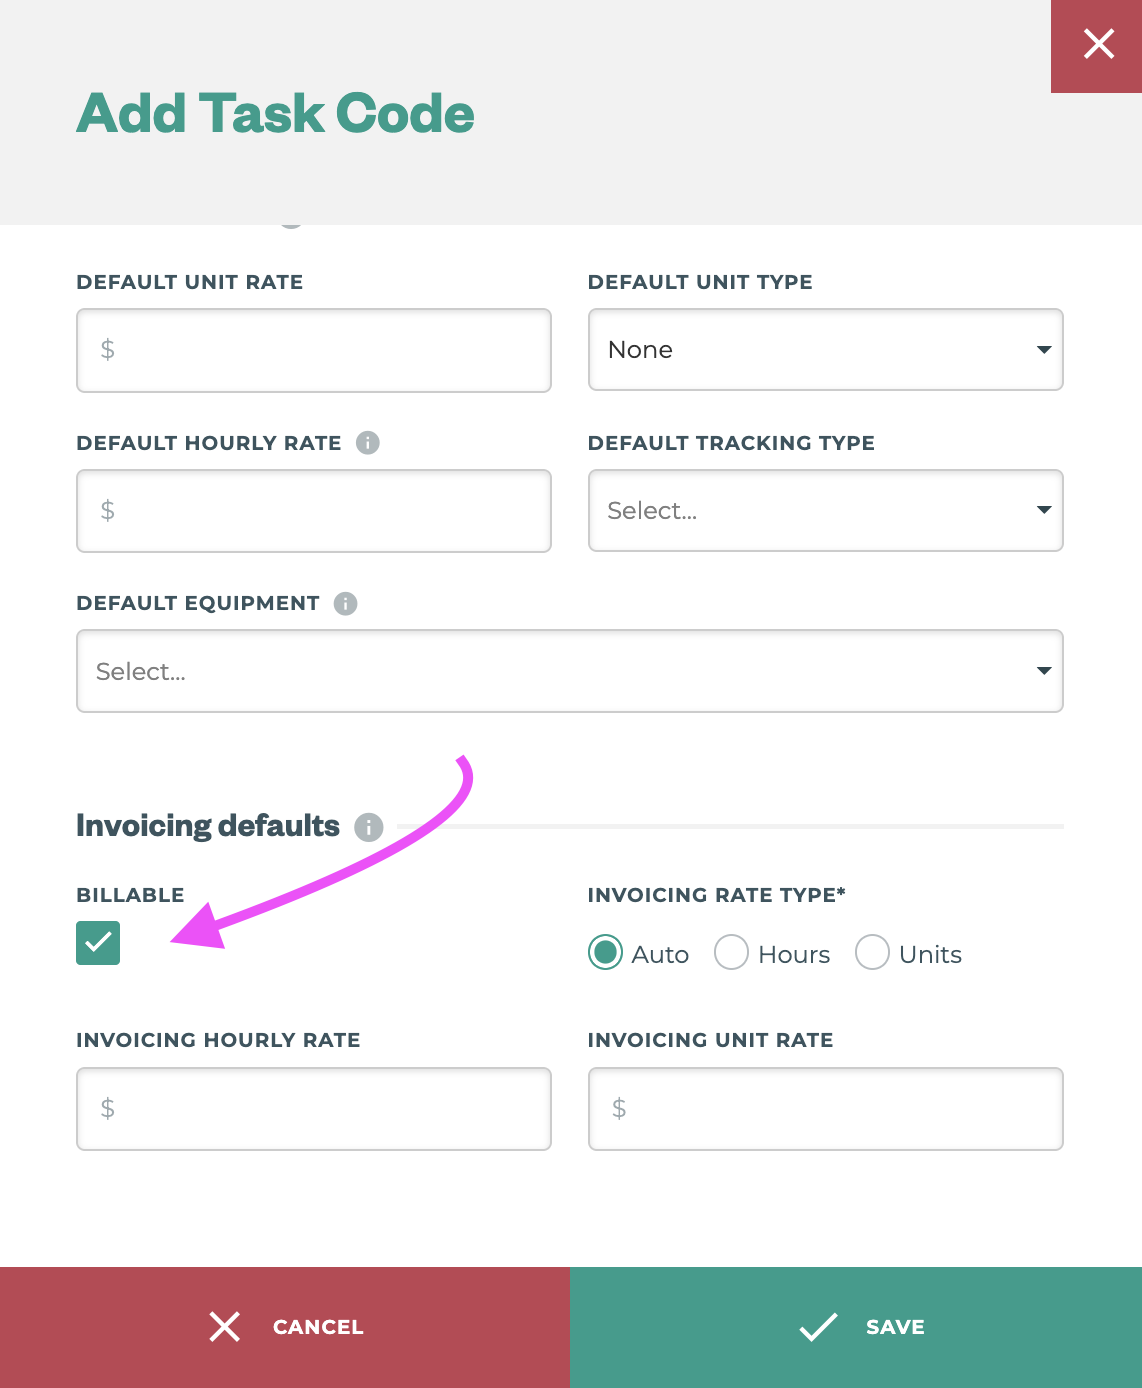The image size is (1142, 1388).
Task: Click the Default Hourly Rate field
Action: pyautogui.click(x=314, y=511)
